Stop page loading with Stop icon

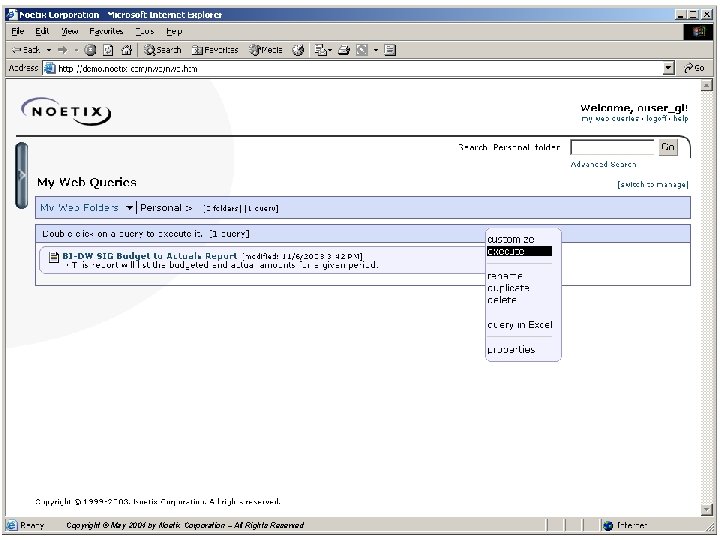coord(90,50)
